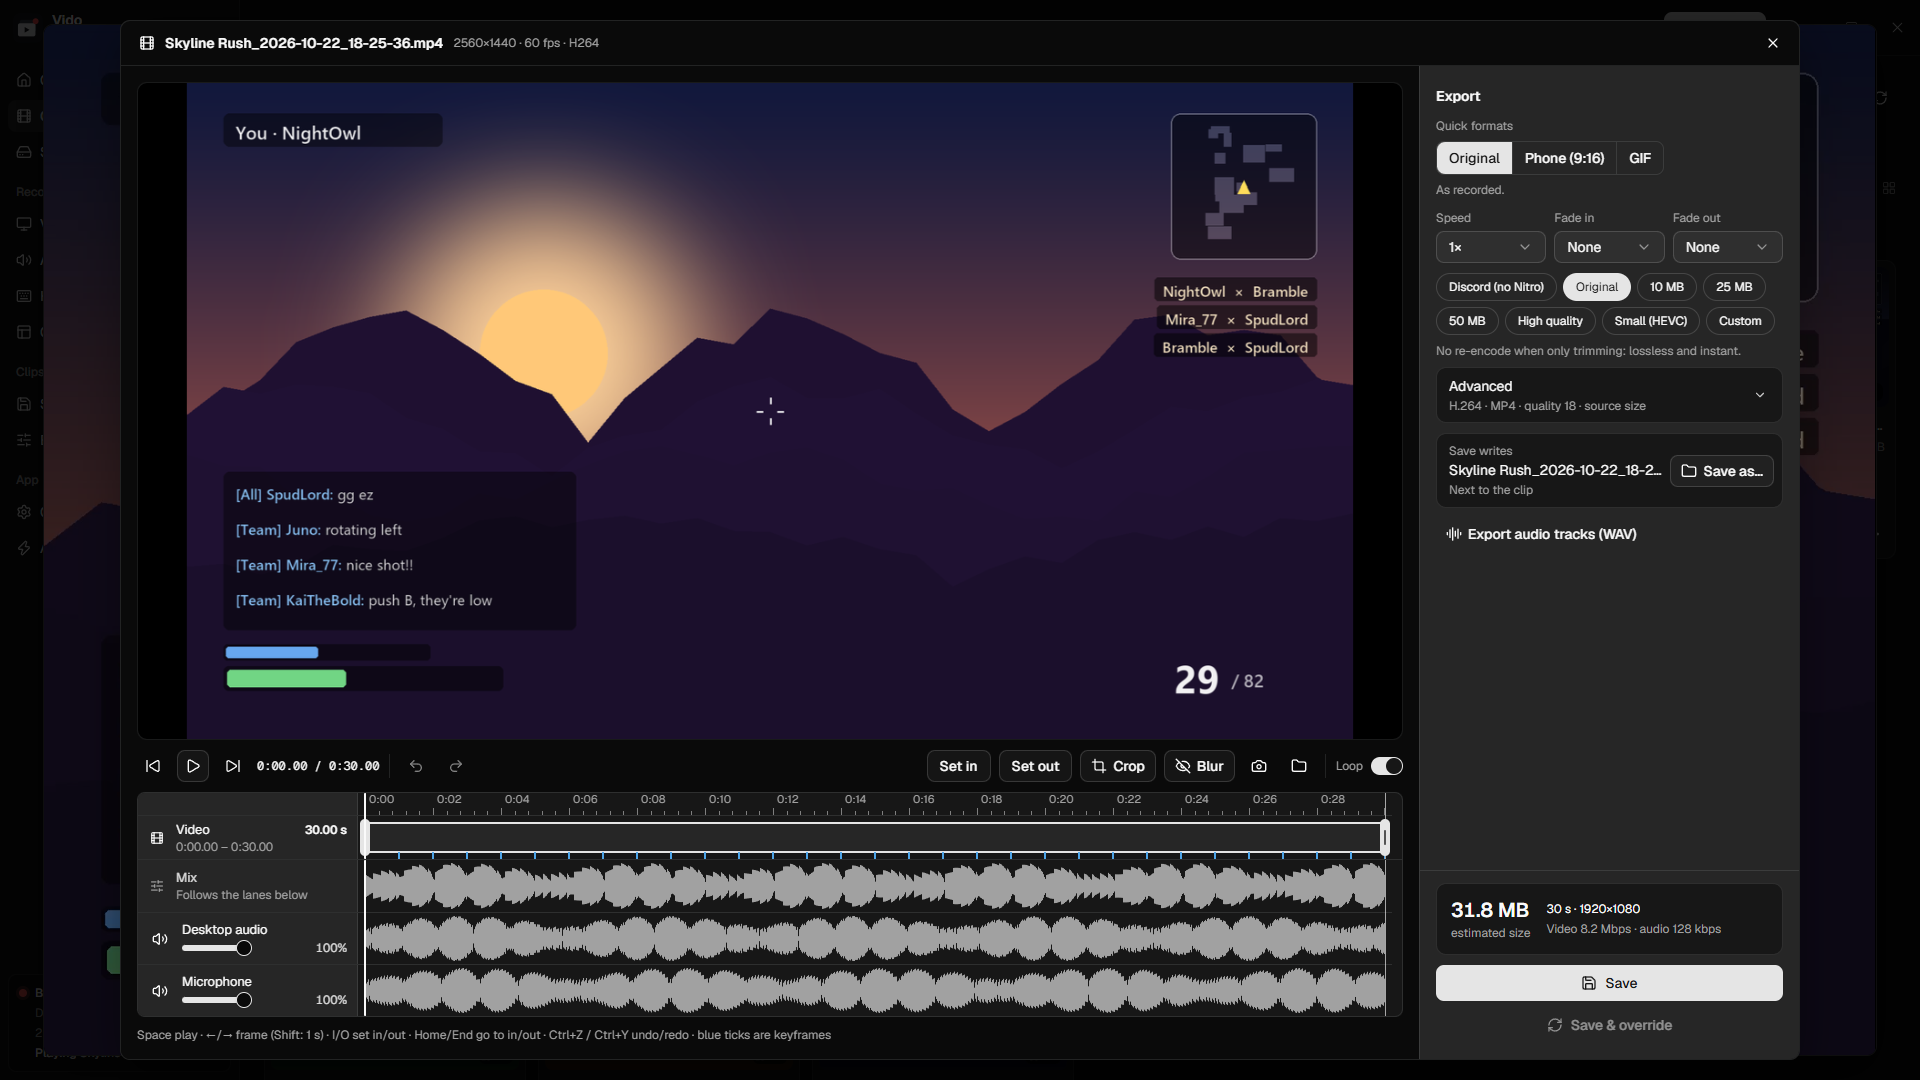Viewport: 1920px width, 1080px height.
Task: Select the 25 MB size preset
Action: tap(1734, 287)
